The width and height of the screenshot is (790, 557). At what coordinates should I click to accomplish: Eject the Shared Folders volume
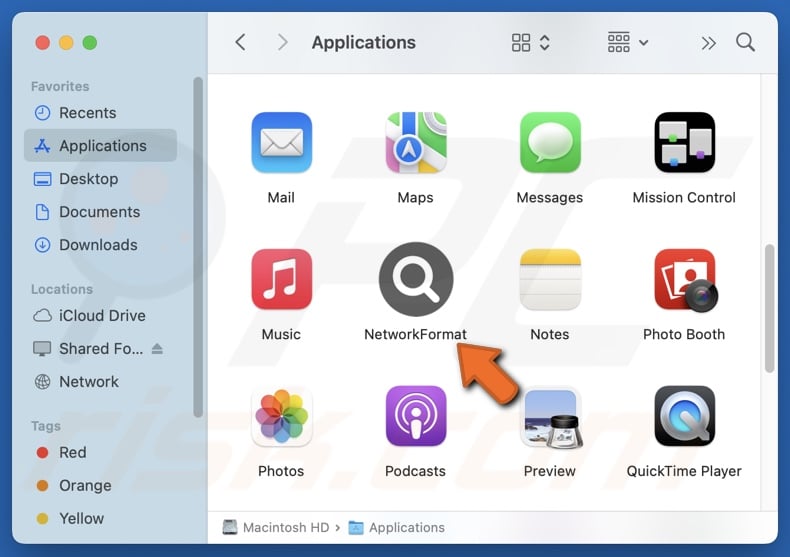click(157, 349)
